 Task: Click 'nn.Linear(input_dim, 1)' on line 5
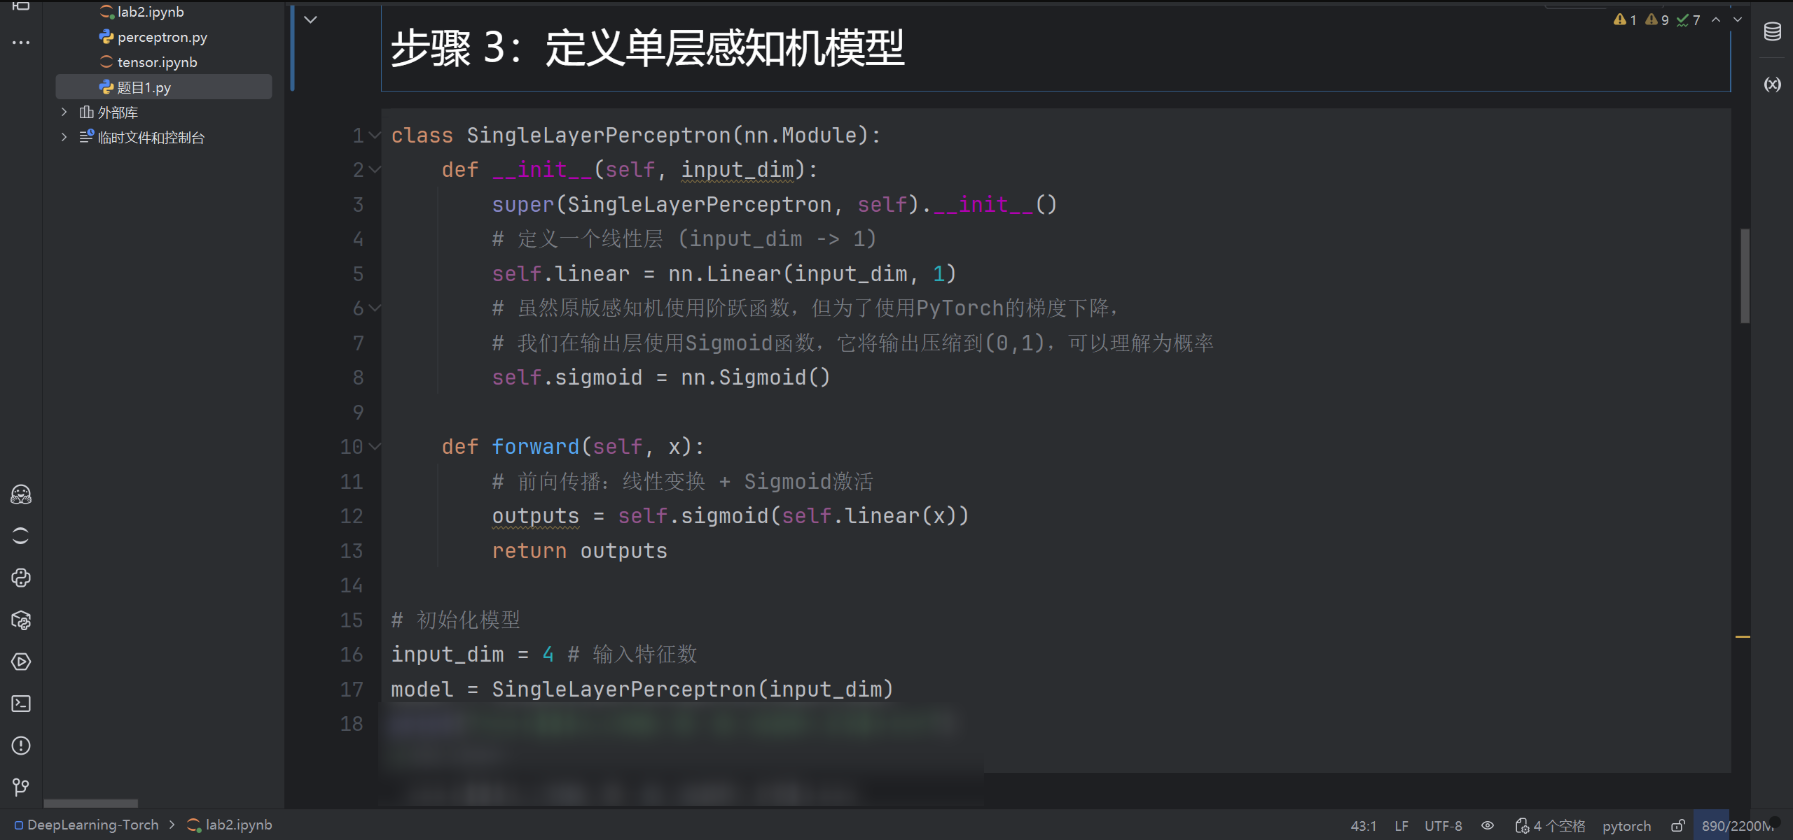point(812,274)
